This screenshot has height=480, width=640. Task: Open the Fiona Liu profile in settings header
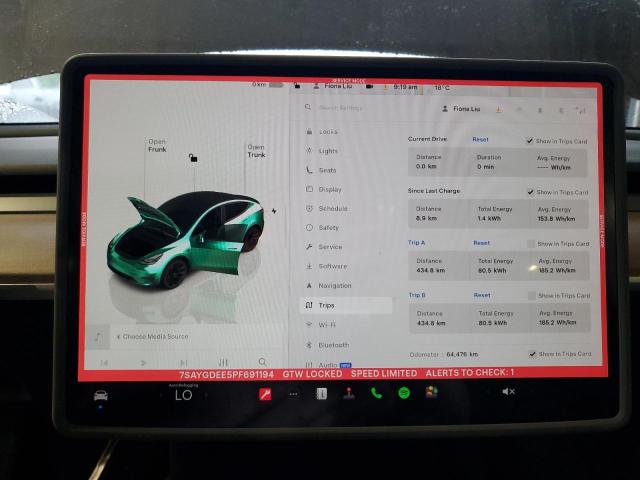pos(461,109)
